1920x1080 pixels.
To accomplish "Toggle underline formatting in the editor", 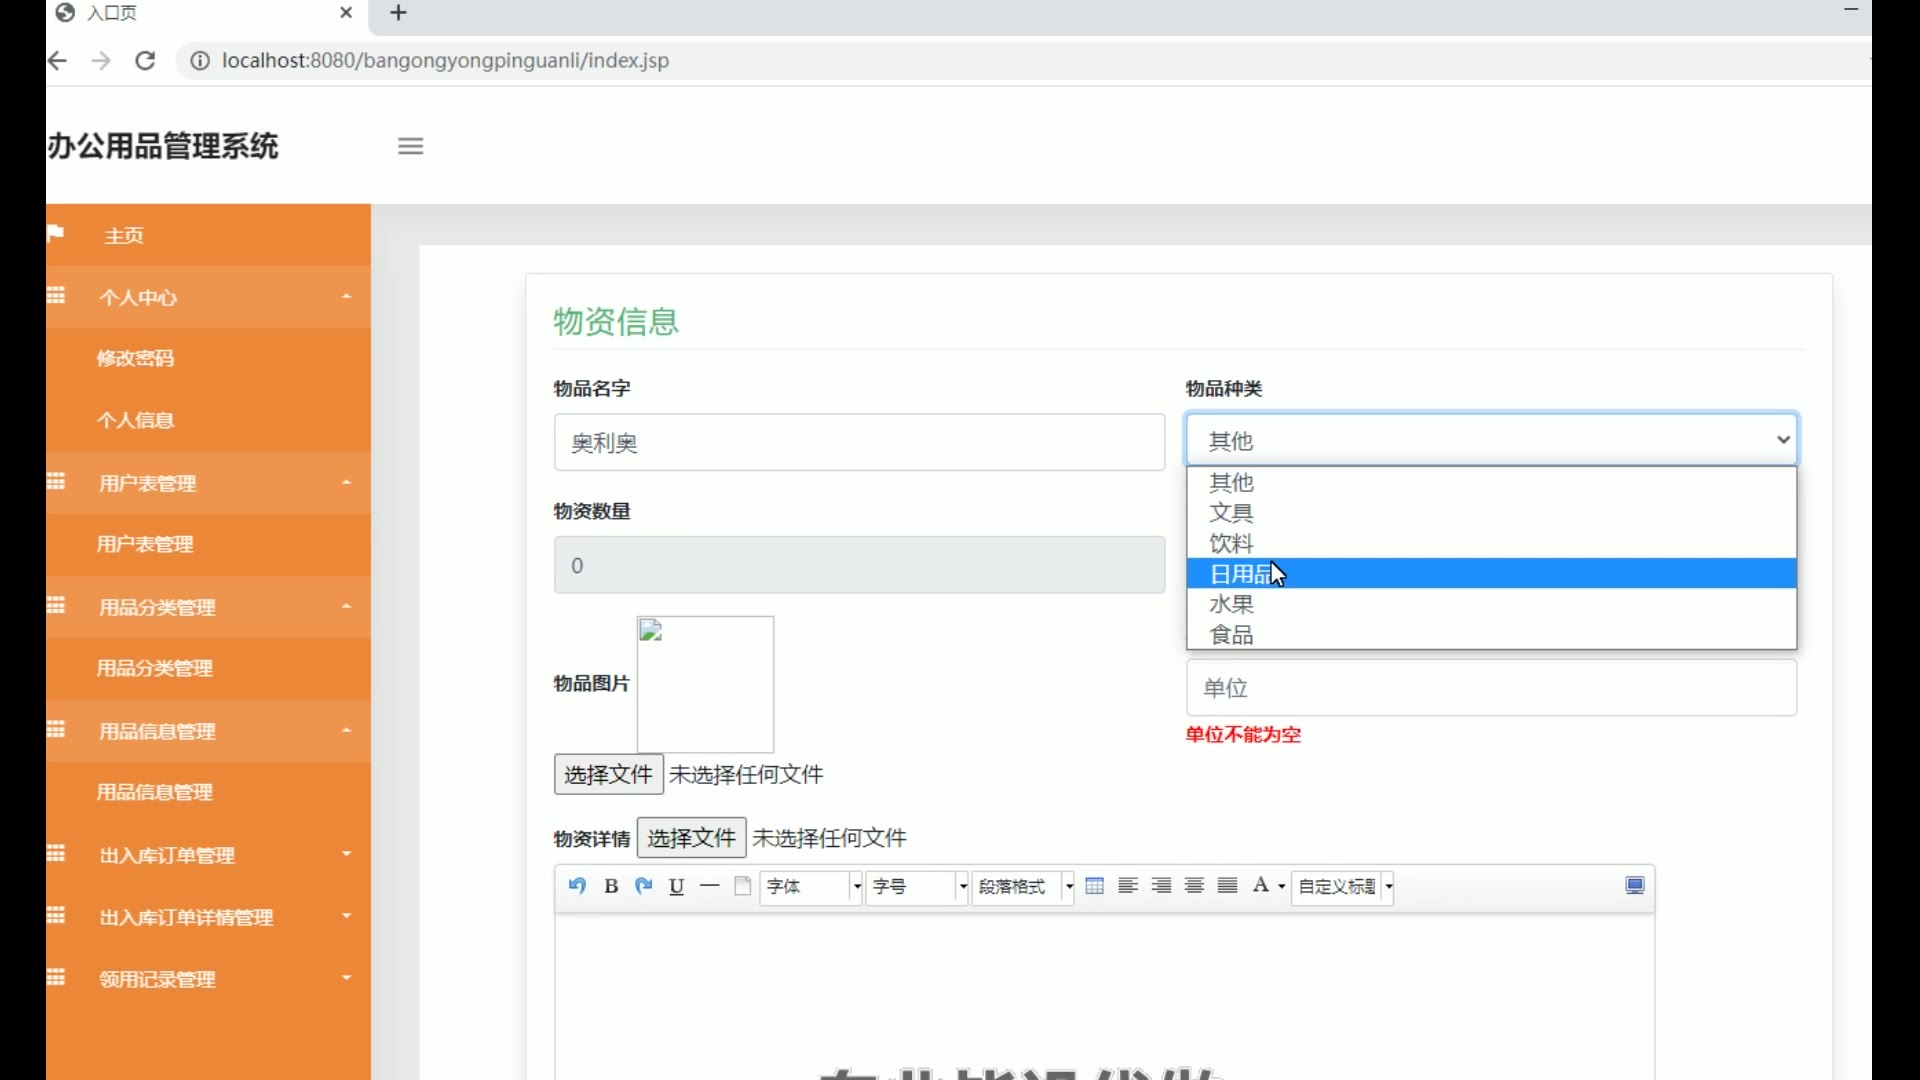I will (x=677, y=886).
